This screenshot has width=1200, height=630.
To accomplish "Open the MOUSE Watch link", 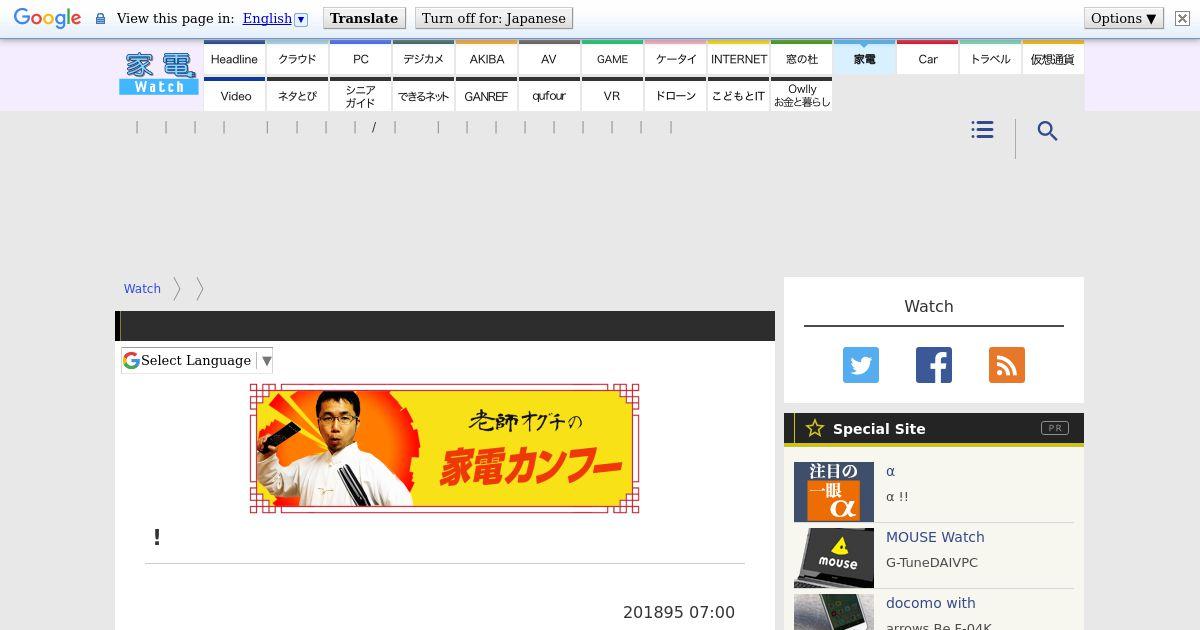I will (x=935, y=537).
